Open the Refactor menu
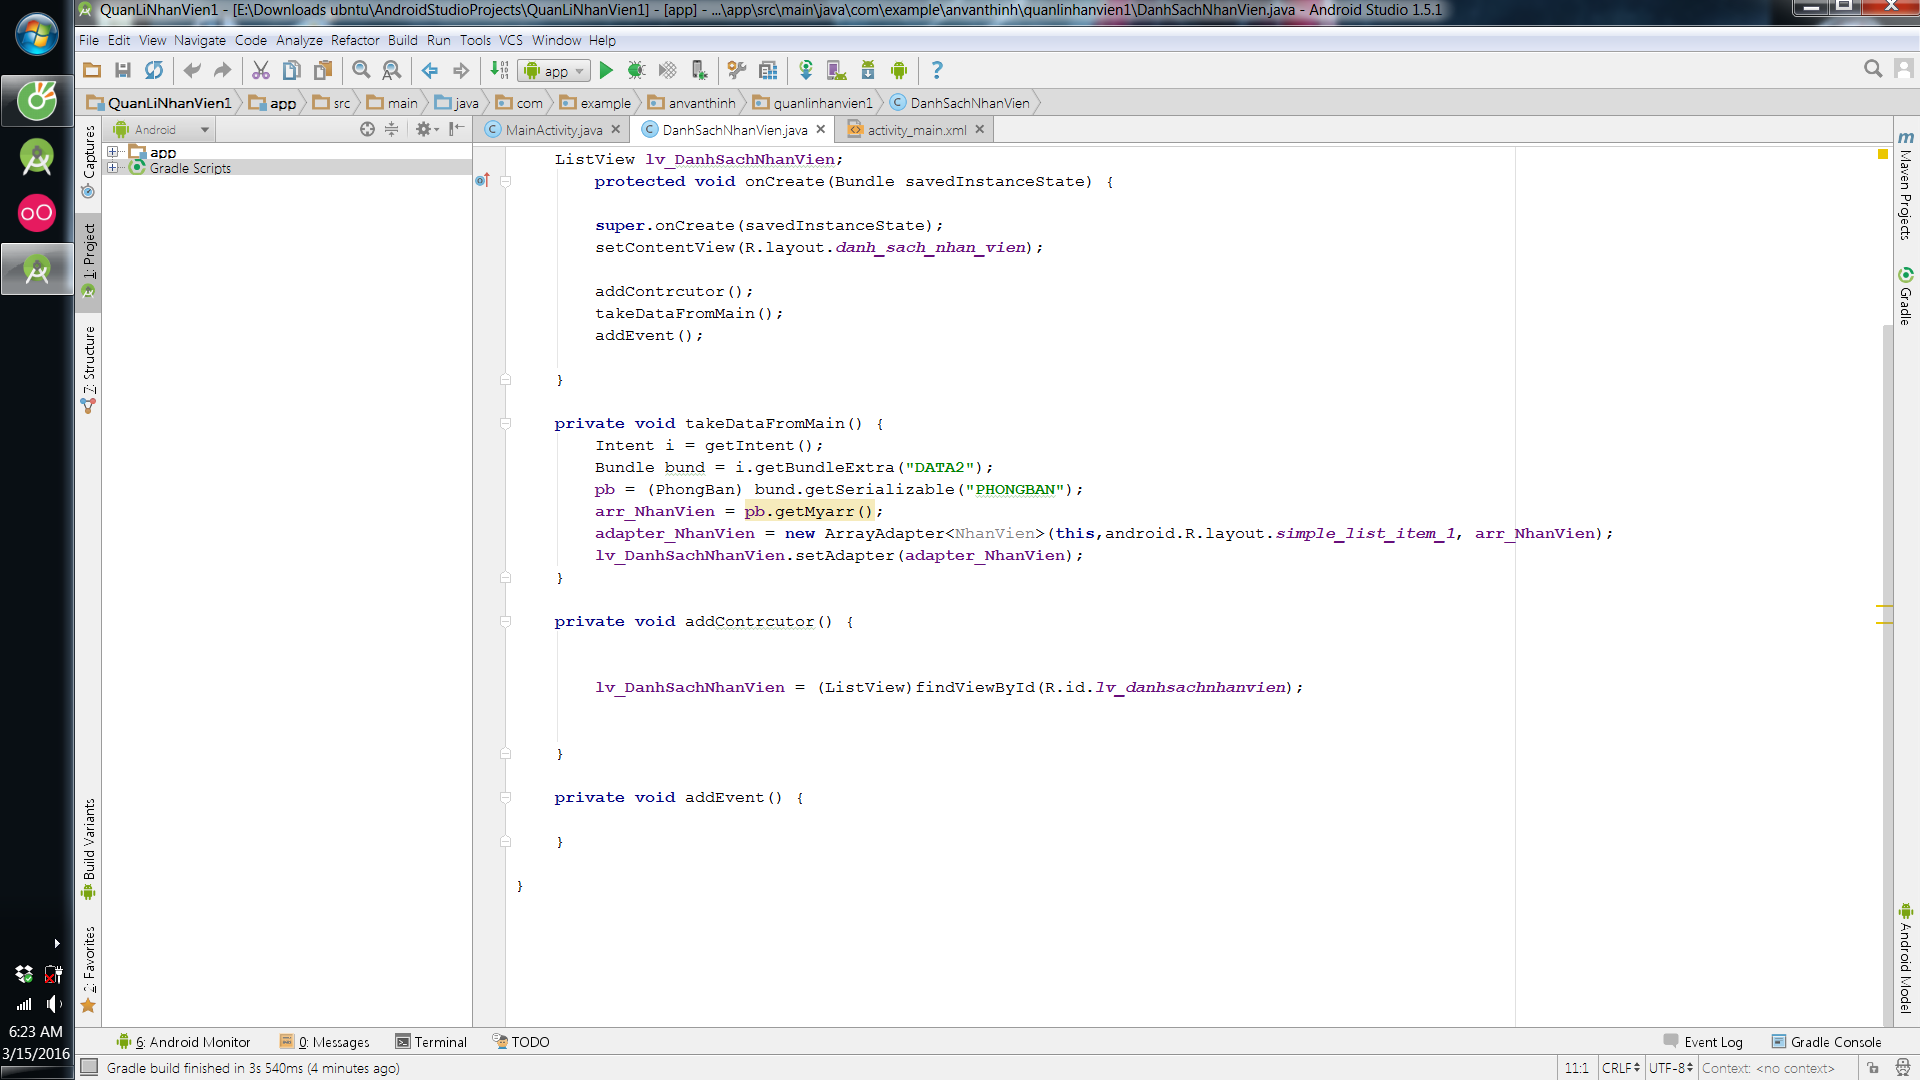Viewport: 1920px width, 1080px height. point(355,40)
